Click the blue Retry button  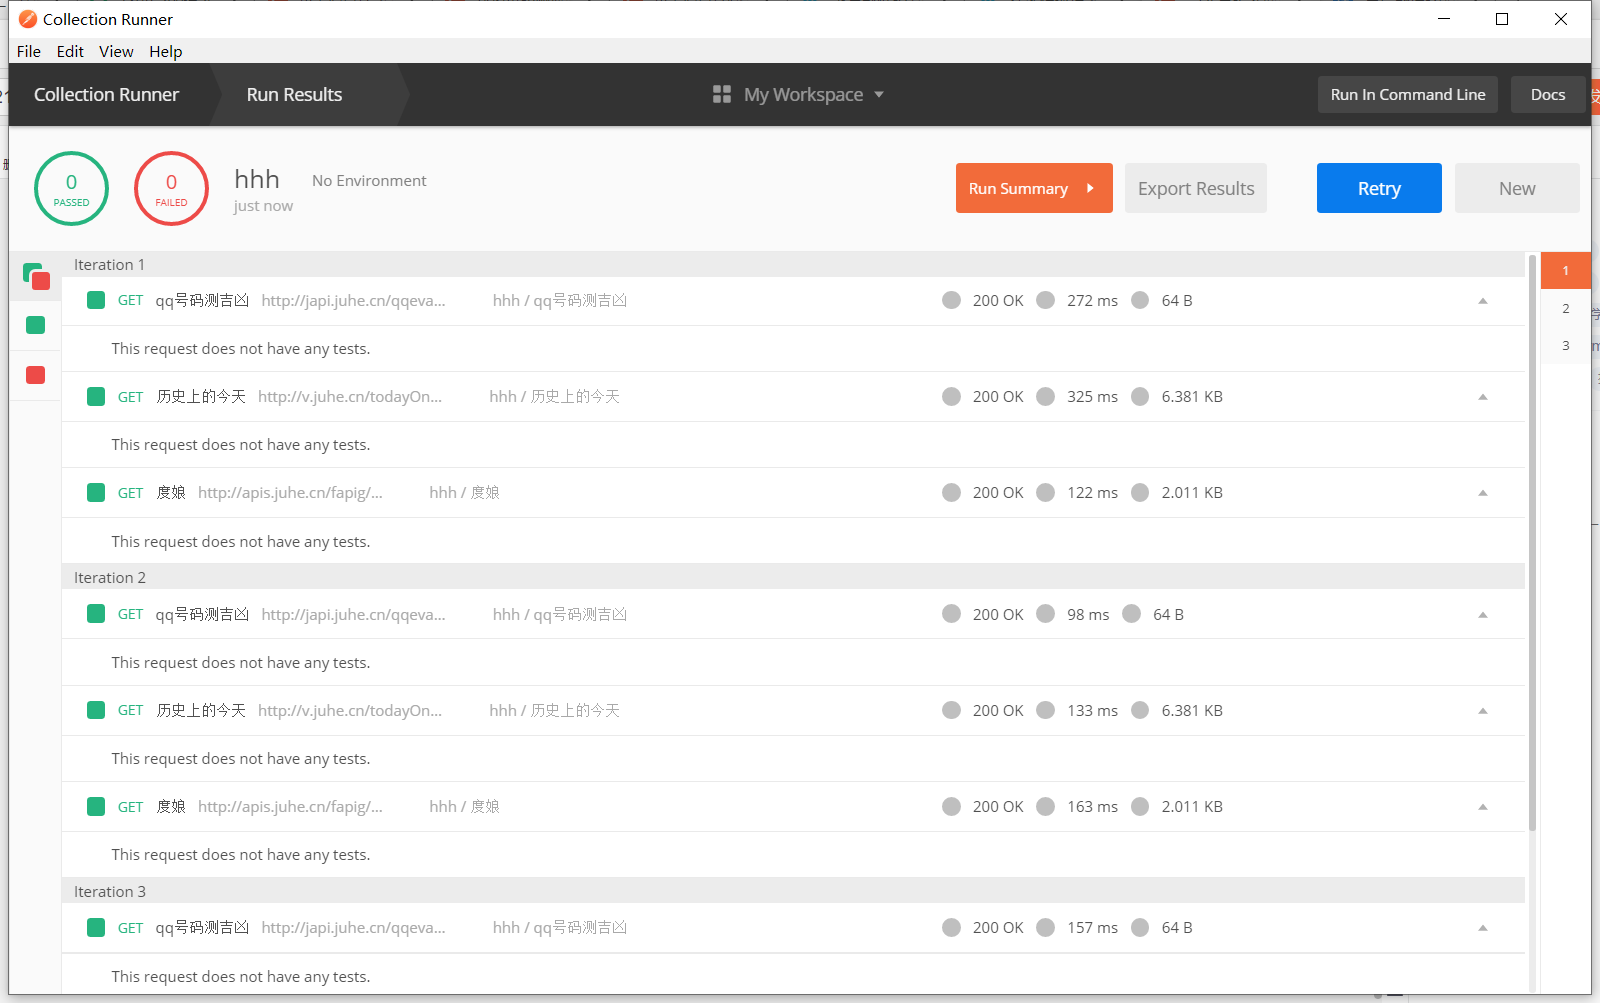[x=1379, y=188]
